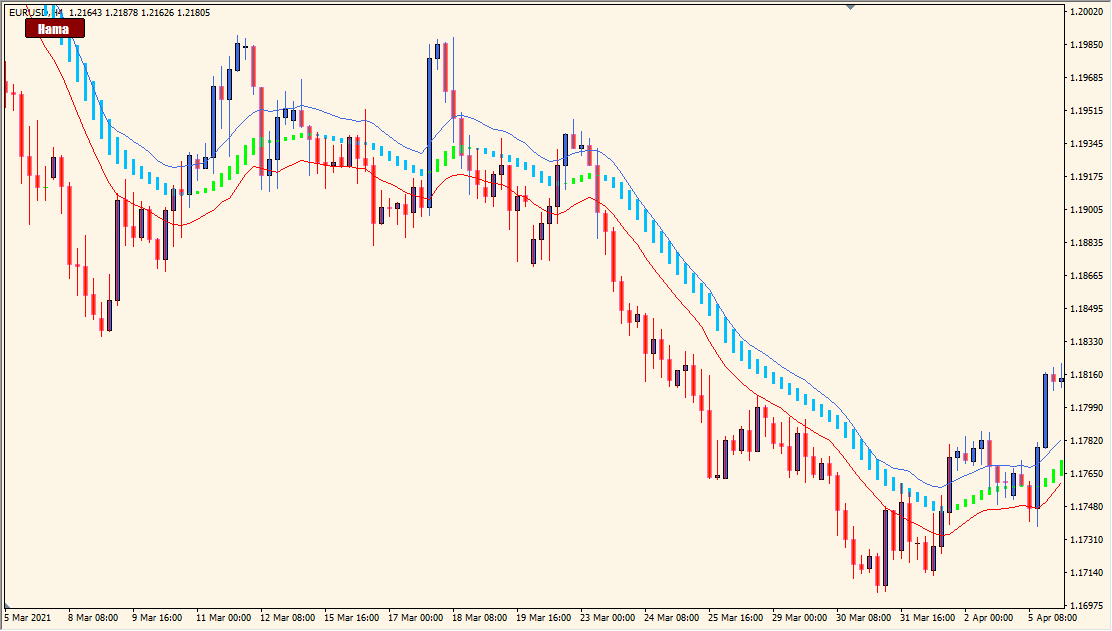Click the 5 Apr 08:00 time label

tap(1052, 618)
